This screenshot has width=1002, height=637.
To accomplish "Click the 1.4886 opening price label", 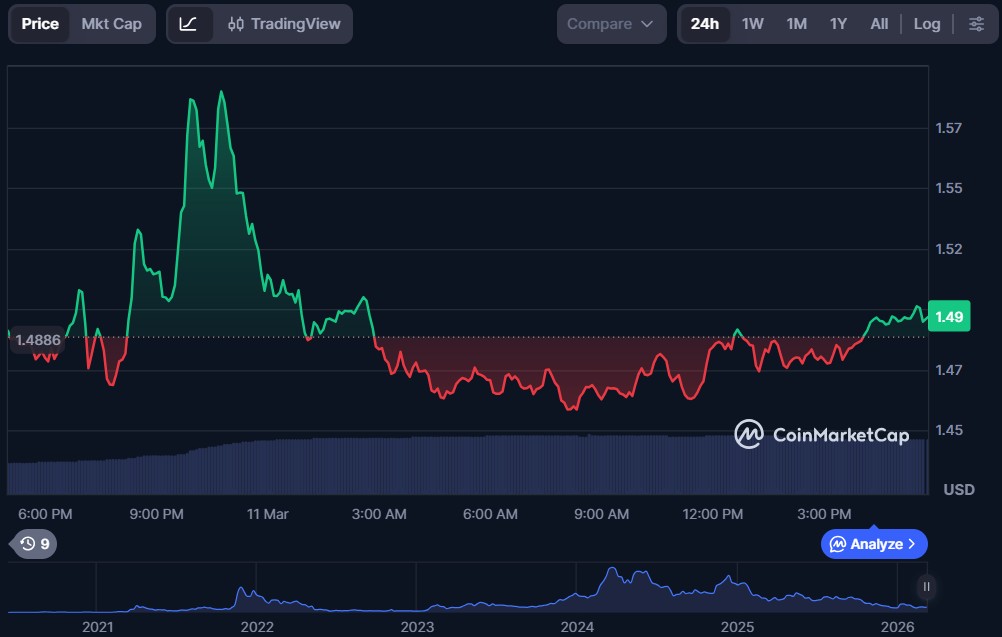I will (x=38, y=340).
